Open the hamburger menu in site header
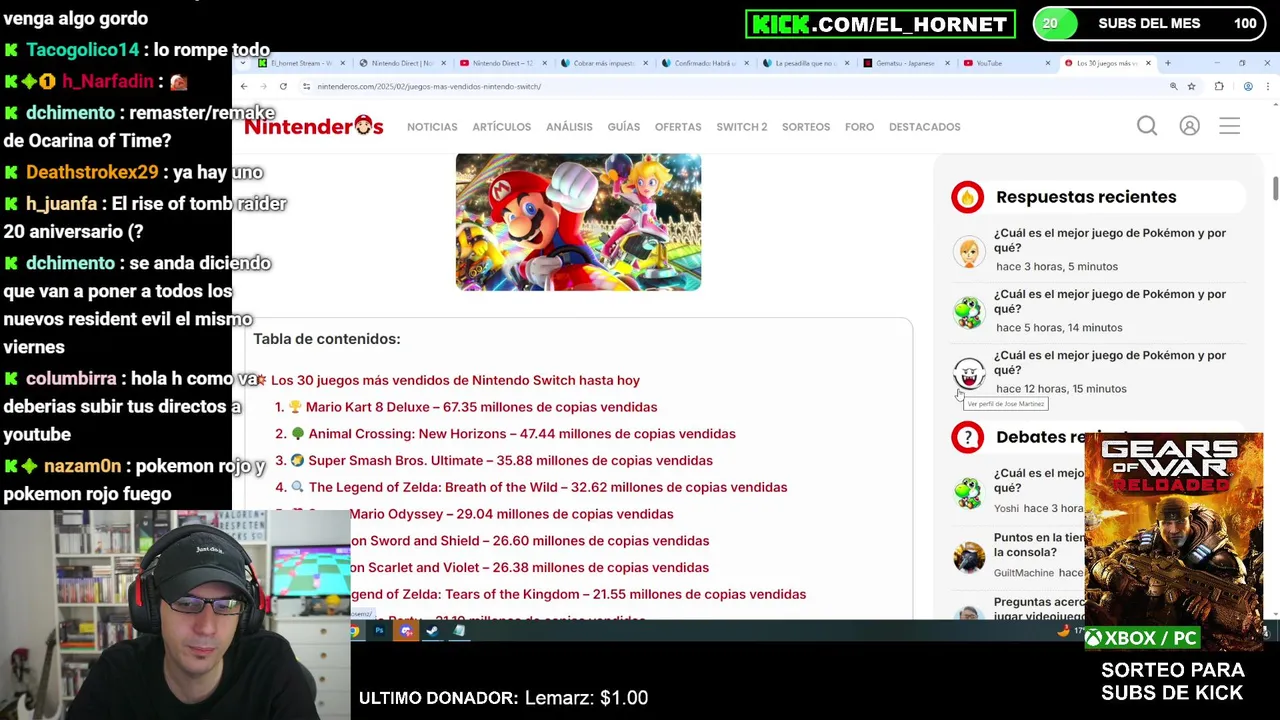 [x=1229, y=126]
